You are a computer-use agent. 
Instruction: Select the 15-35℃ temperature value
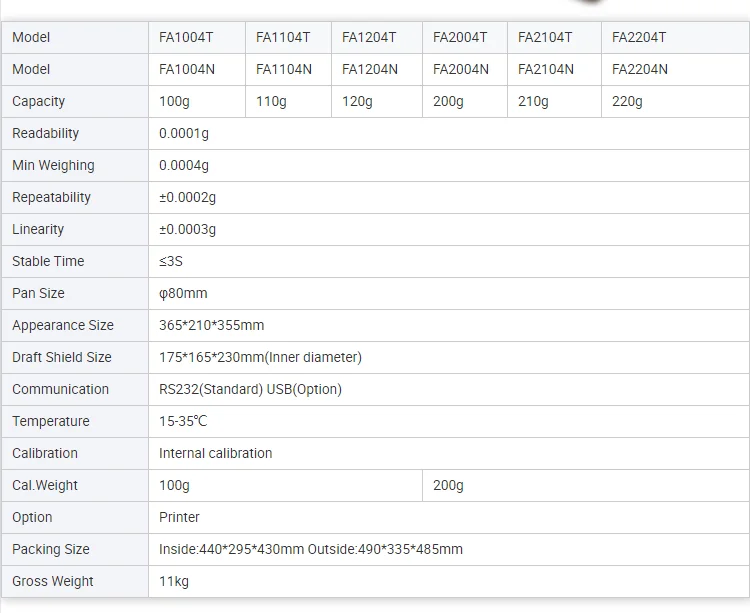click(183, 421)
